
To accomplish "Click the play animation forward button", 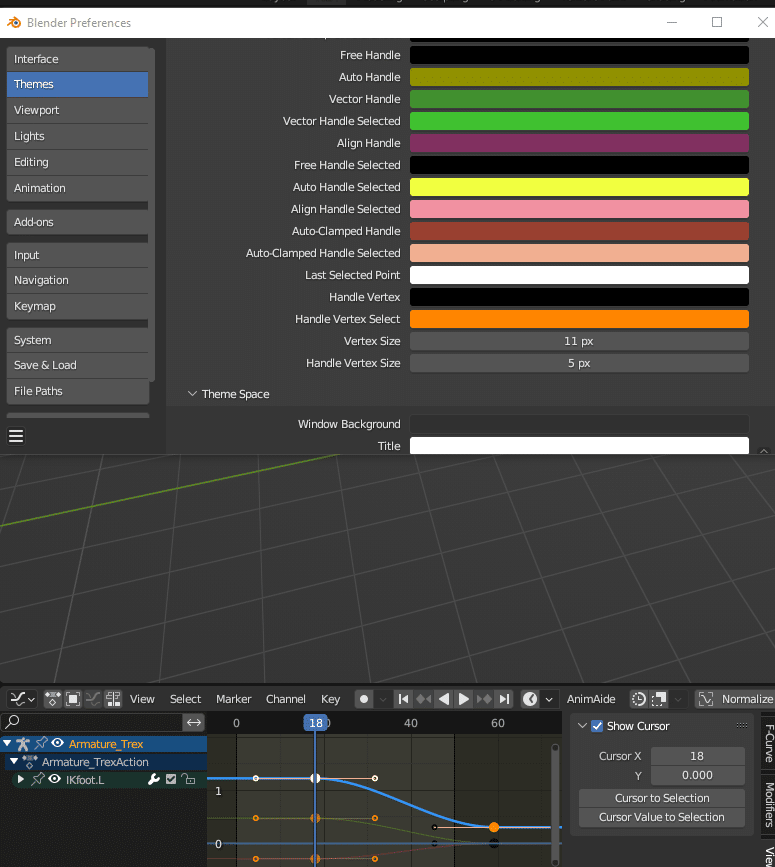I will click(x=464, y=699).
